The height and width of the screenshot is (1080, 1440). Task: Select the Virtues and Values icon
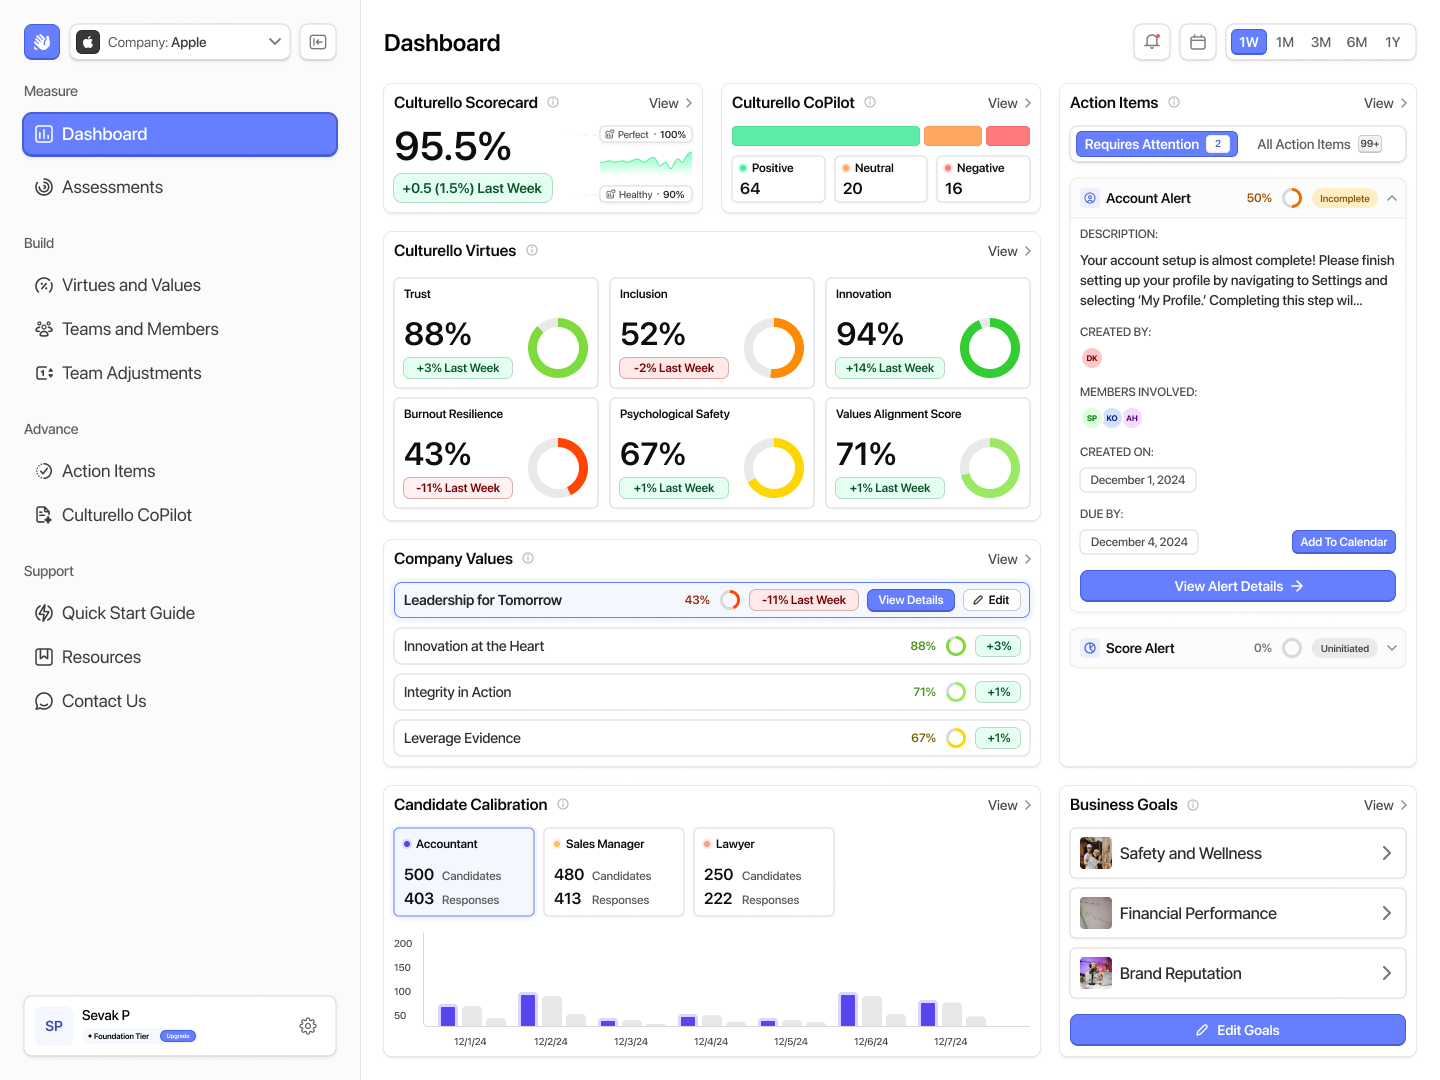[x=44, y=285]
